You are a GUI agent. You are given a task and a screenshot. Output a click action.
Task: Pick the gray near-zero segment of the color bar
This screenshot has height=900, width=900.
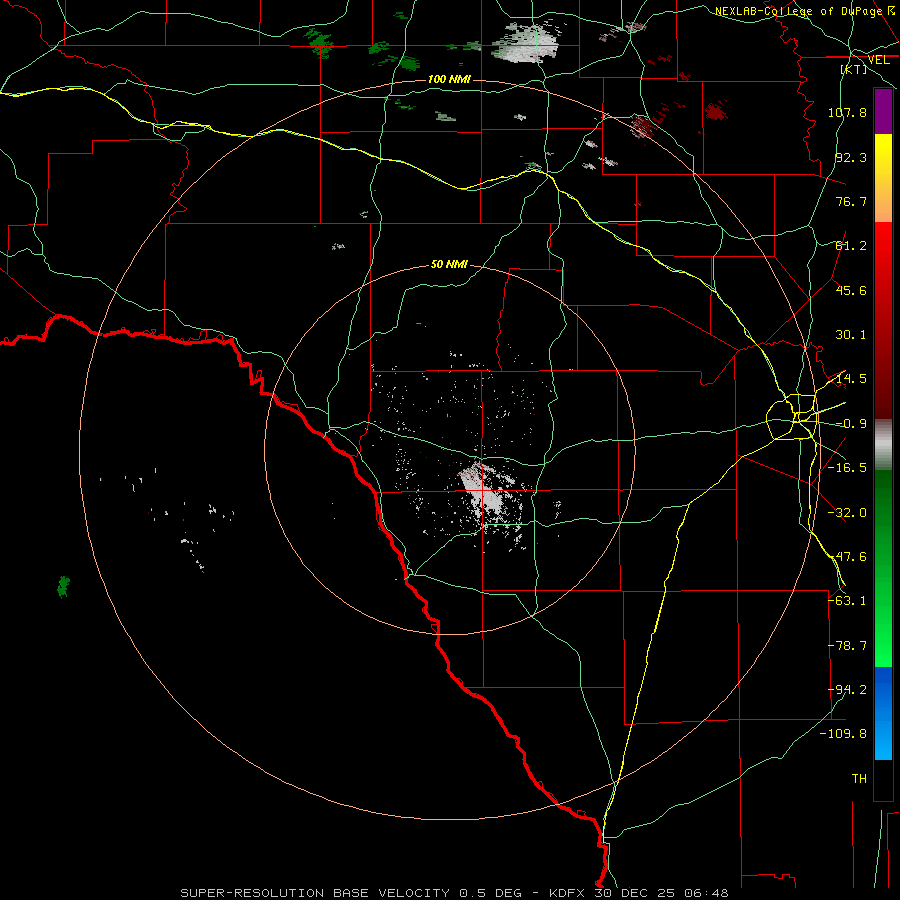tap(883, 445)
